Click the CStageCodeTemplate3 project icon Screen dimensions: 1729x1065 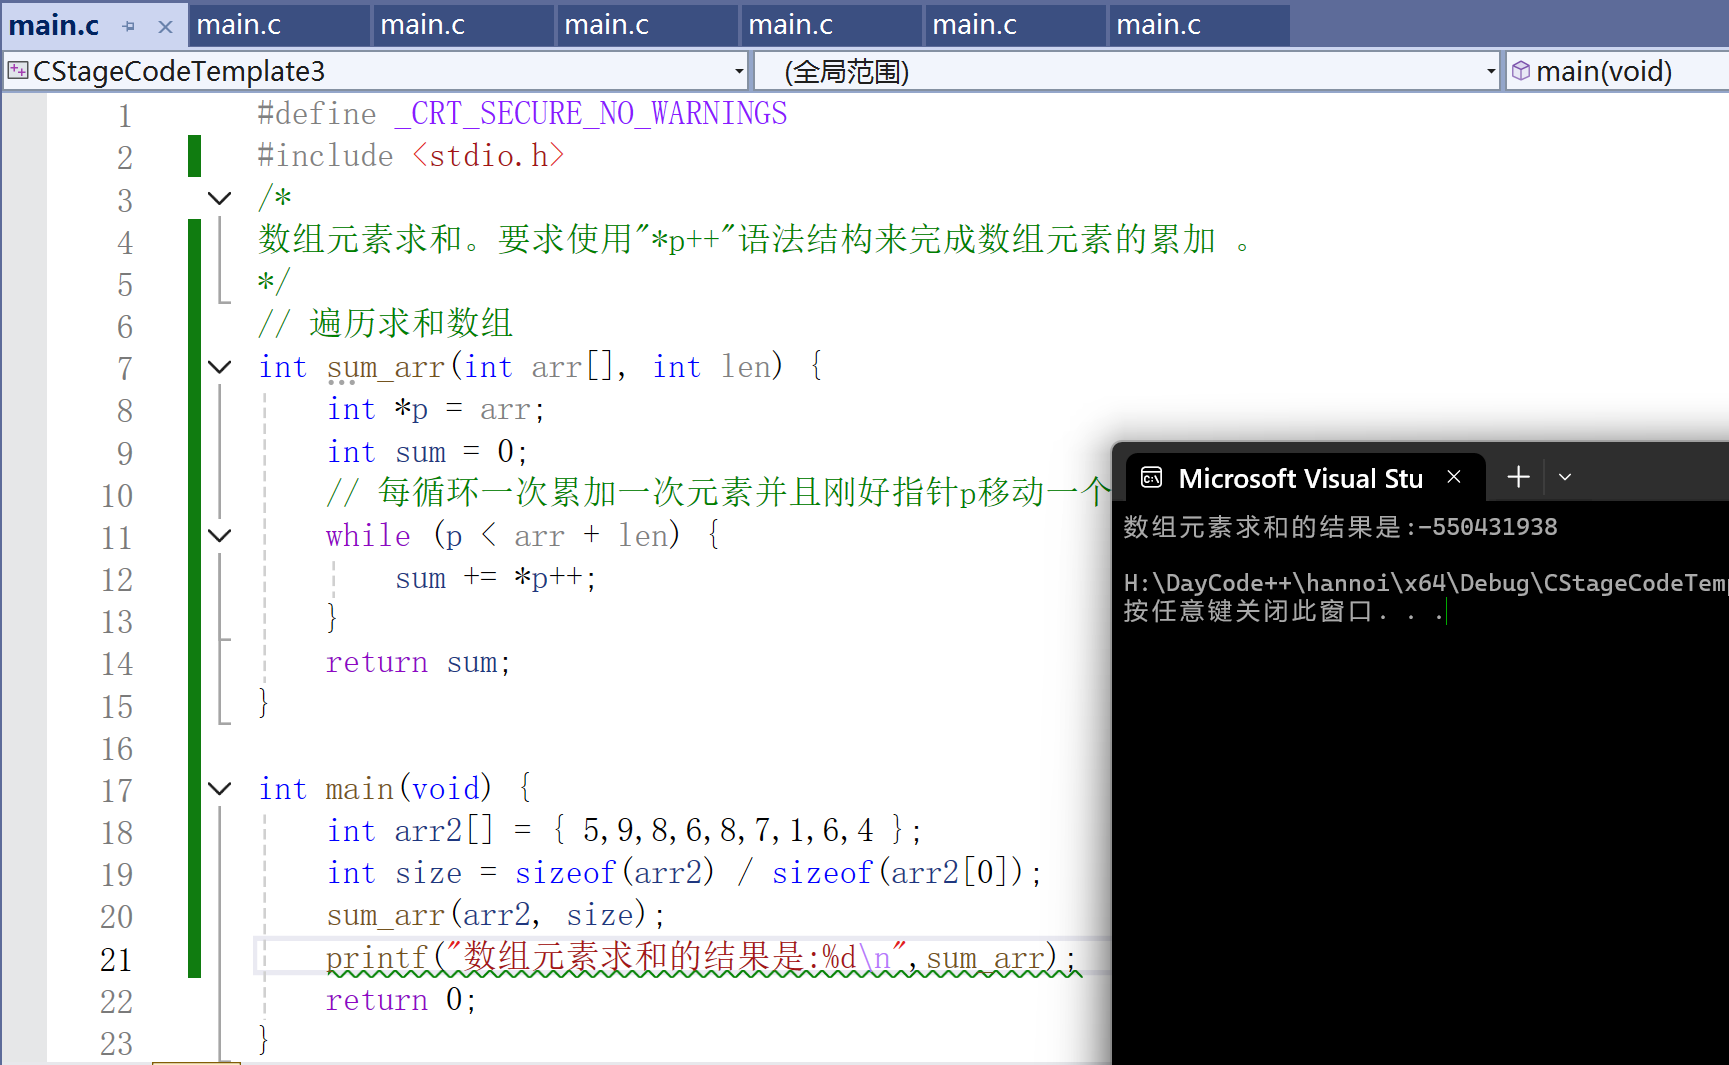[x=18, y=71]
